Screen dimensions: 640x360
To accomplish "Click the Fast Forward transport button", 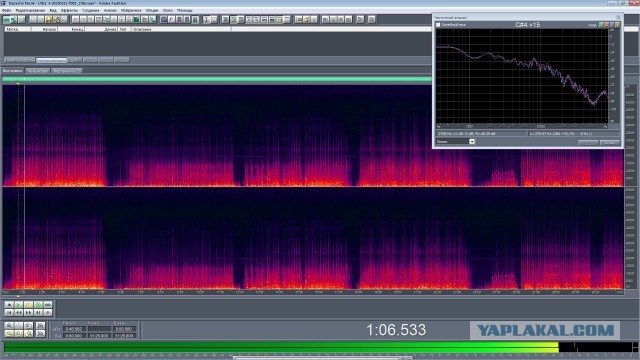I will pyautogui.click(x=28, y=313).
